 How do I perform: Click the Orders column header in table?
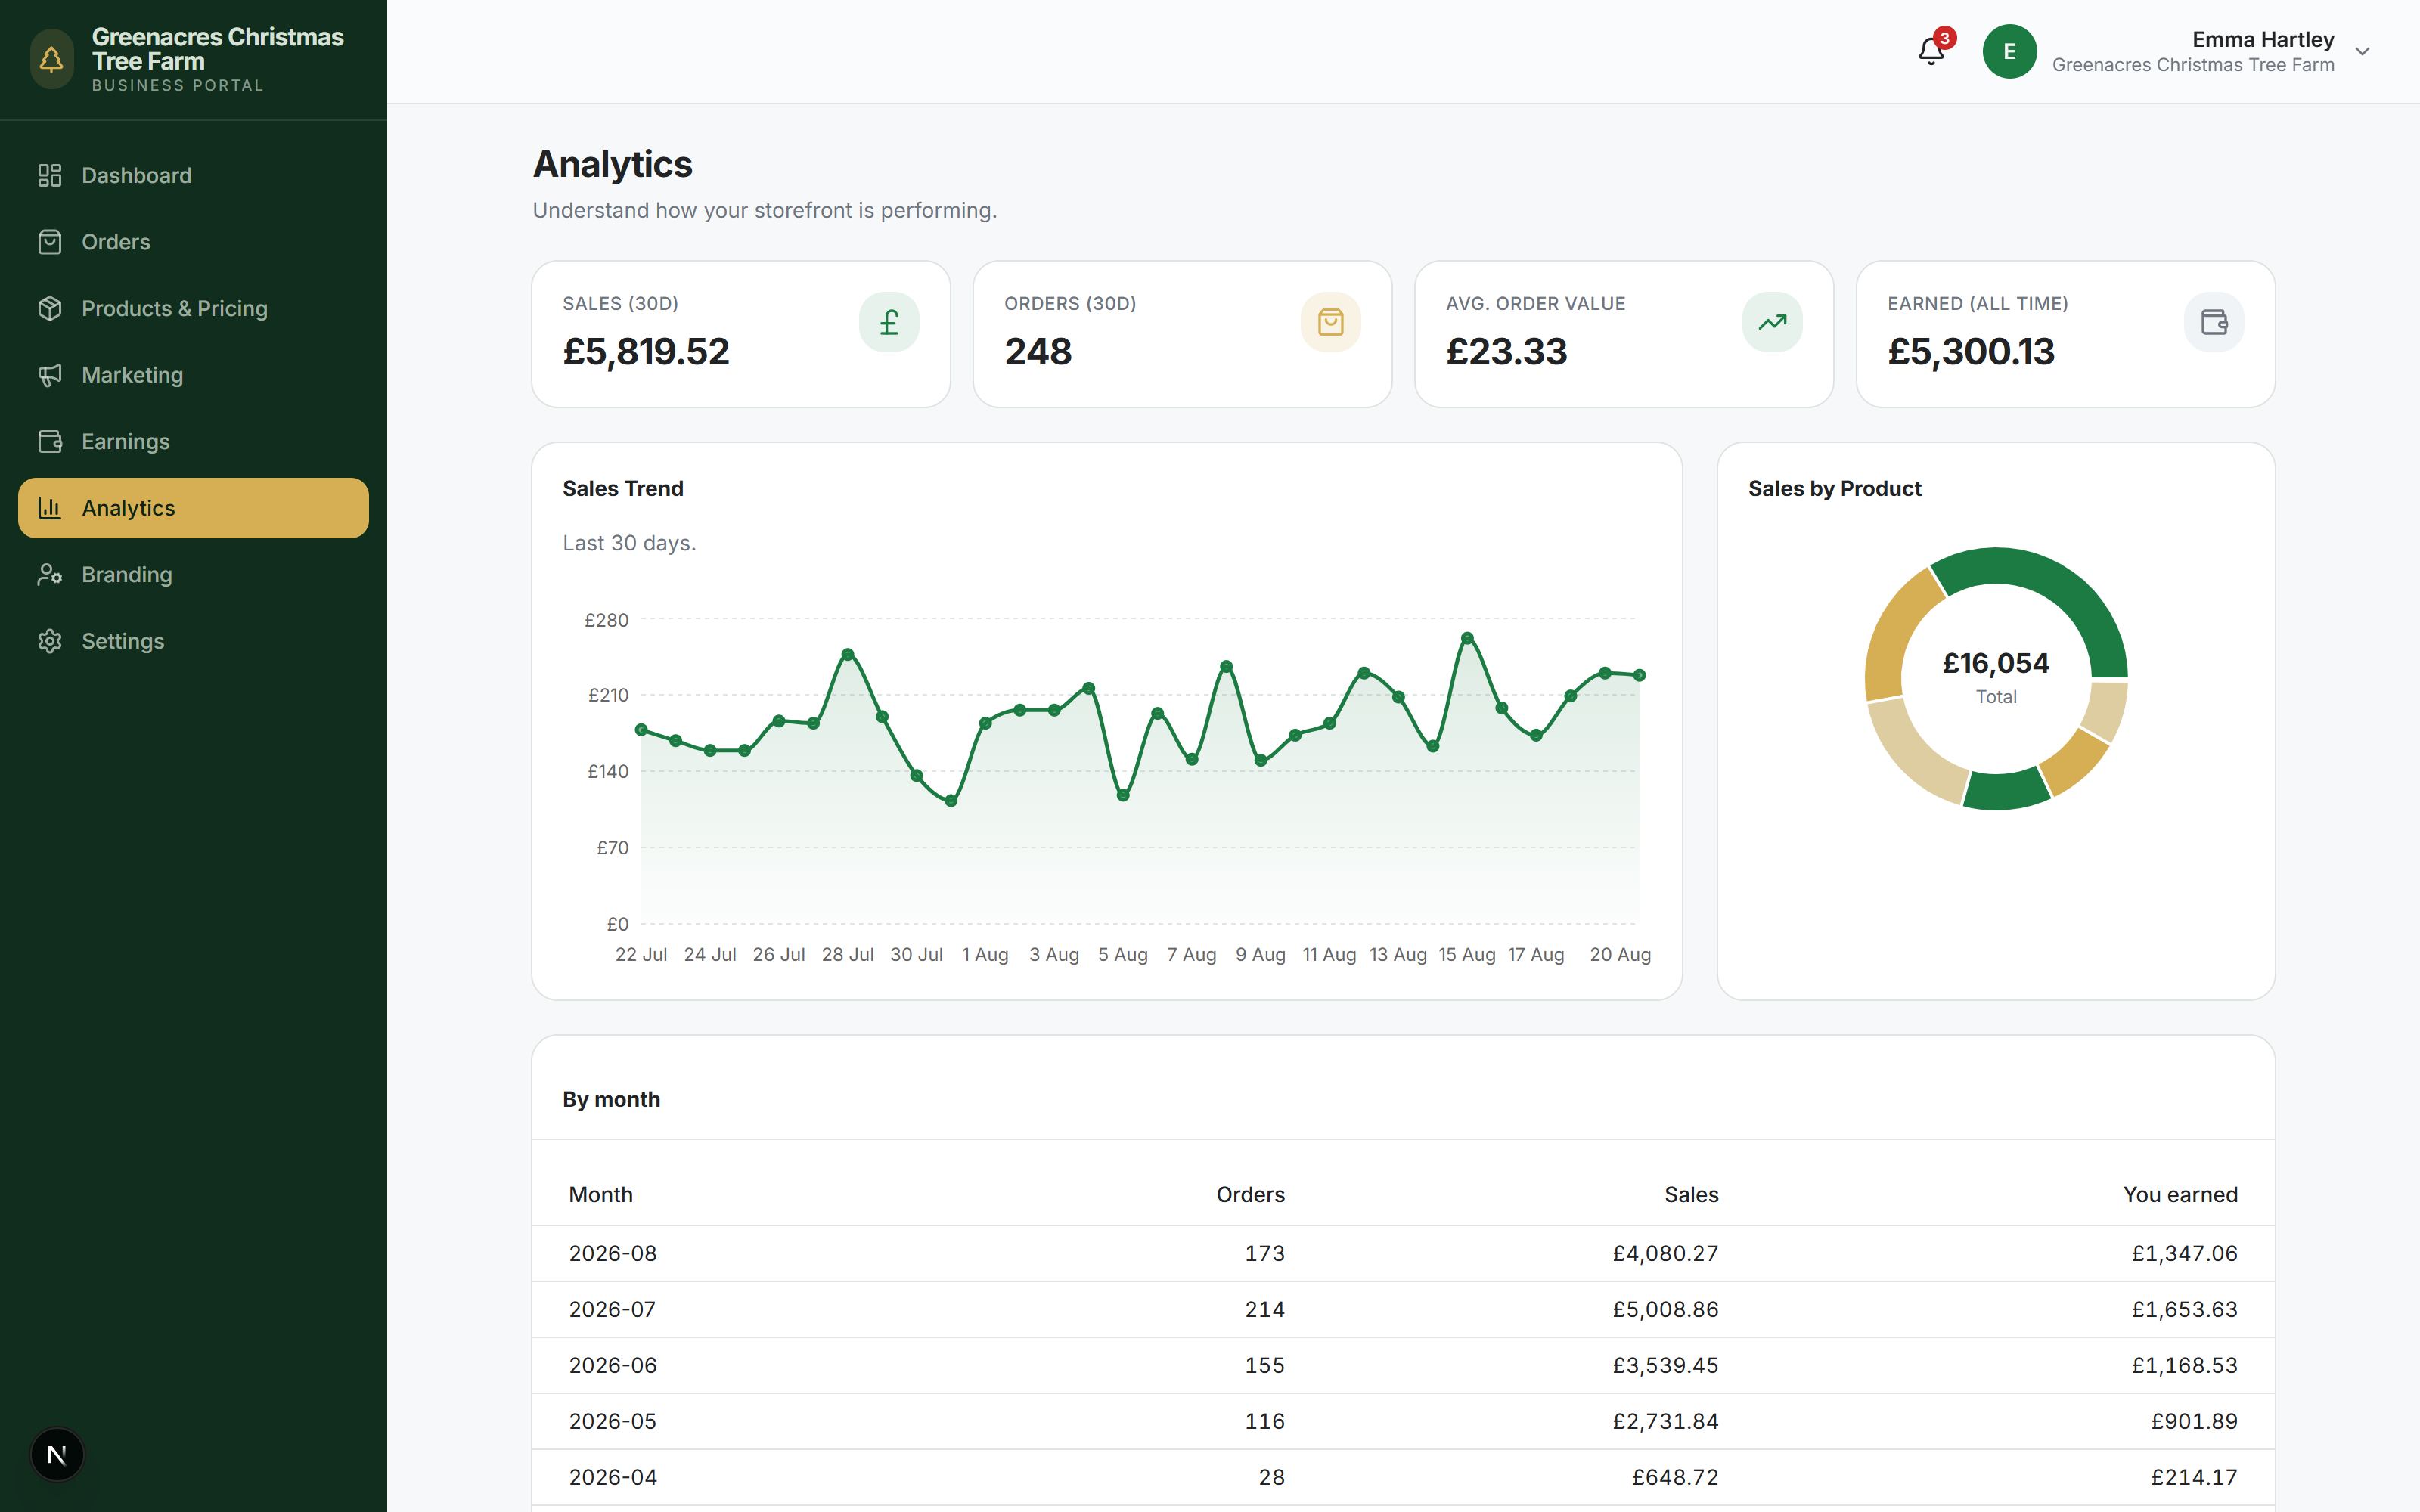click(x=1250, y=1194)
